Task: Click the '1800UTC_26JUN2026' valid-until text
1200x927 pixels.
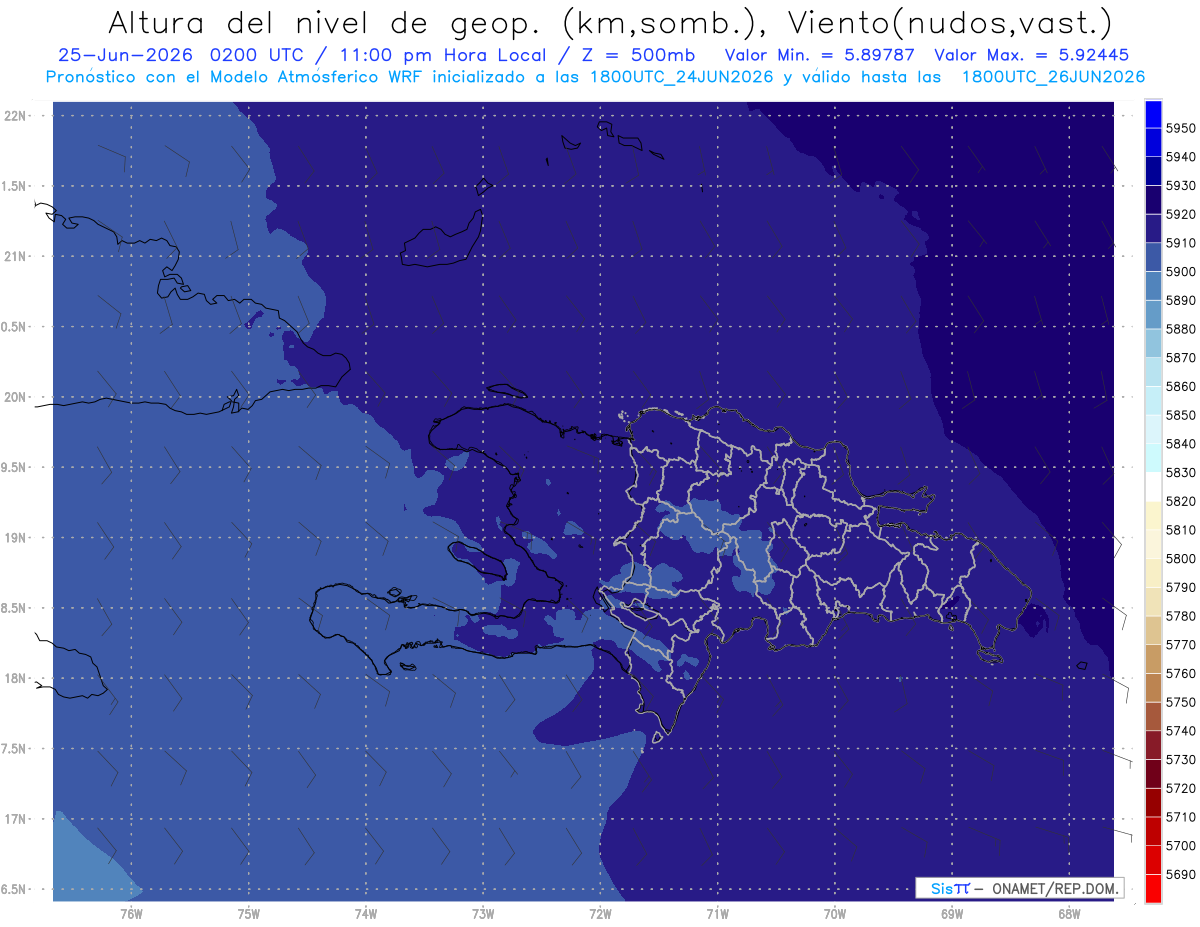Action: coord(1053,77)
